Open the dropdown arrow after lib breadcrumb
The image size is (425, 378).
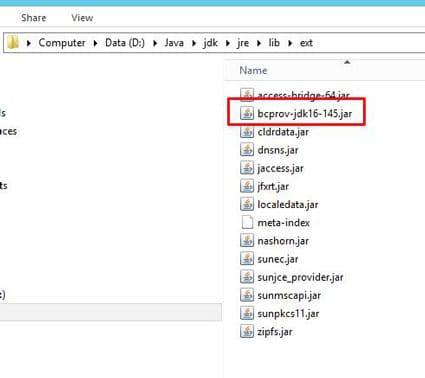pos(290,43)
